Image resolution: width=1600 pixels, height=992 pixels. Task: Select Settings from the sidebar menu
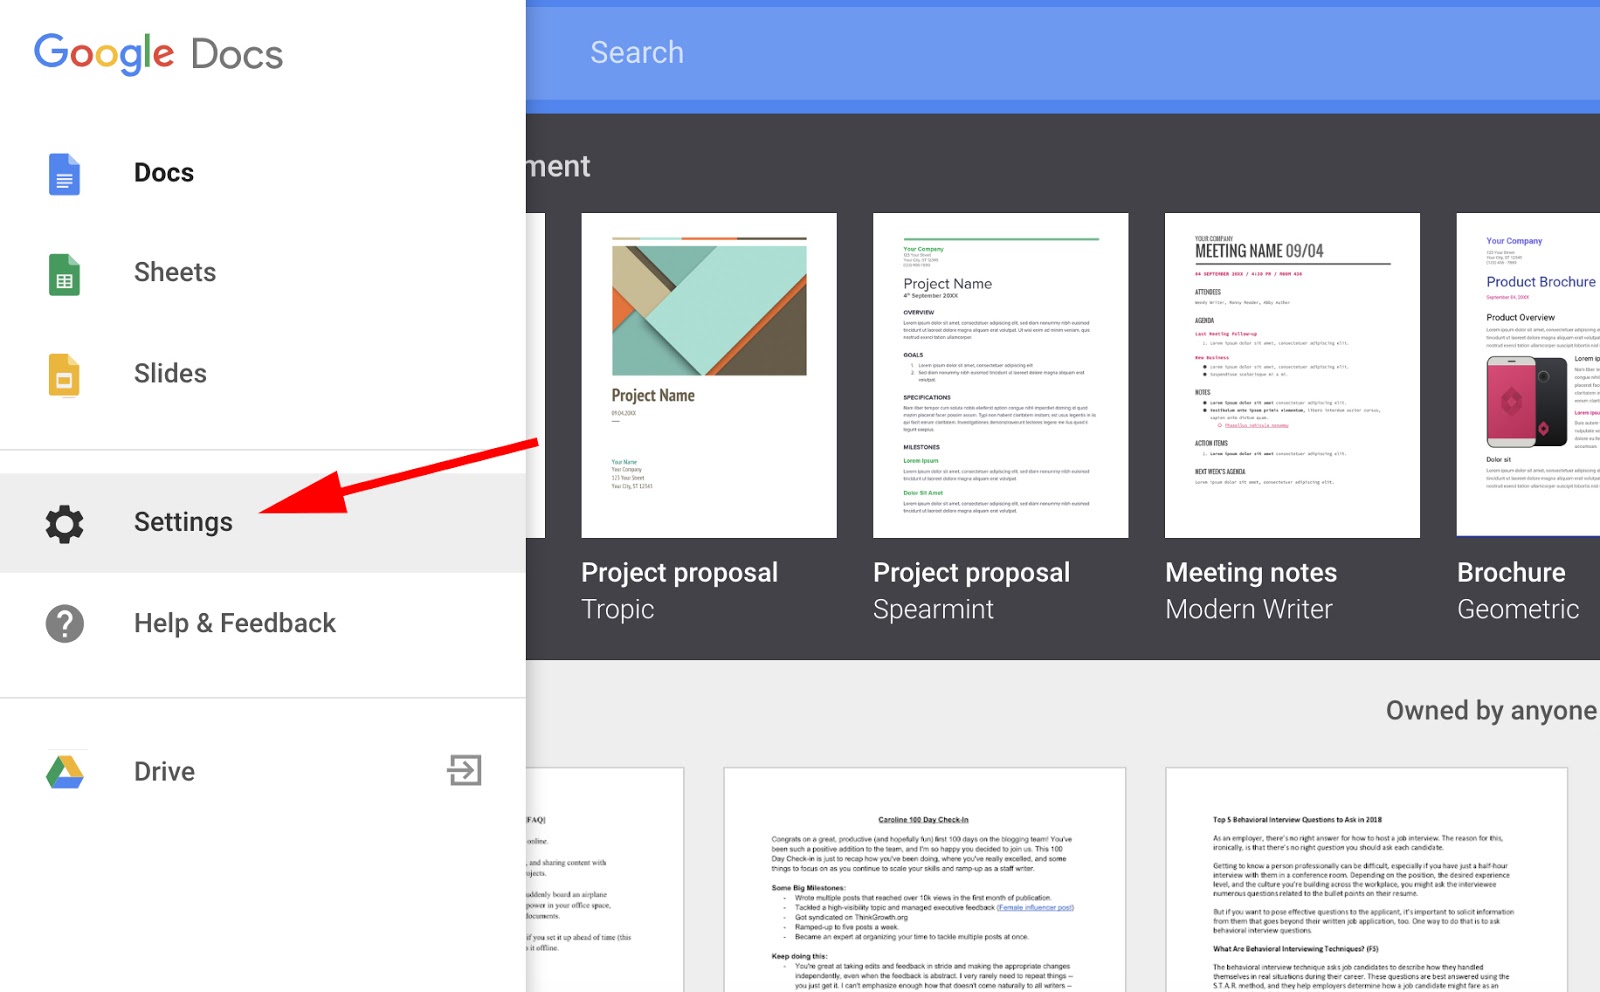tap(183, 522)
